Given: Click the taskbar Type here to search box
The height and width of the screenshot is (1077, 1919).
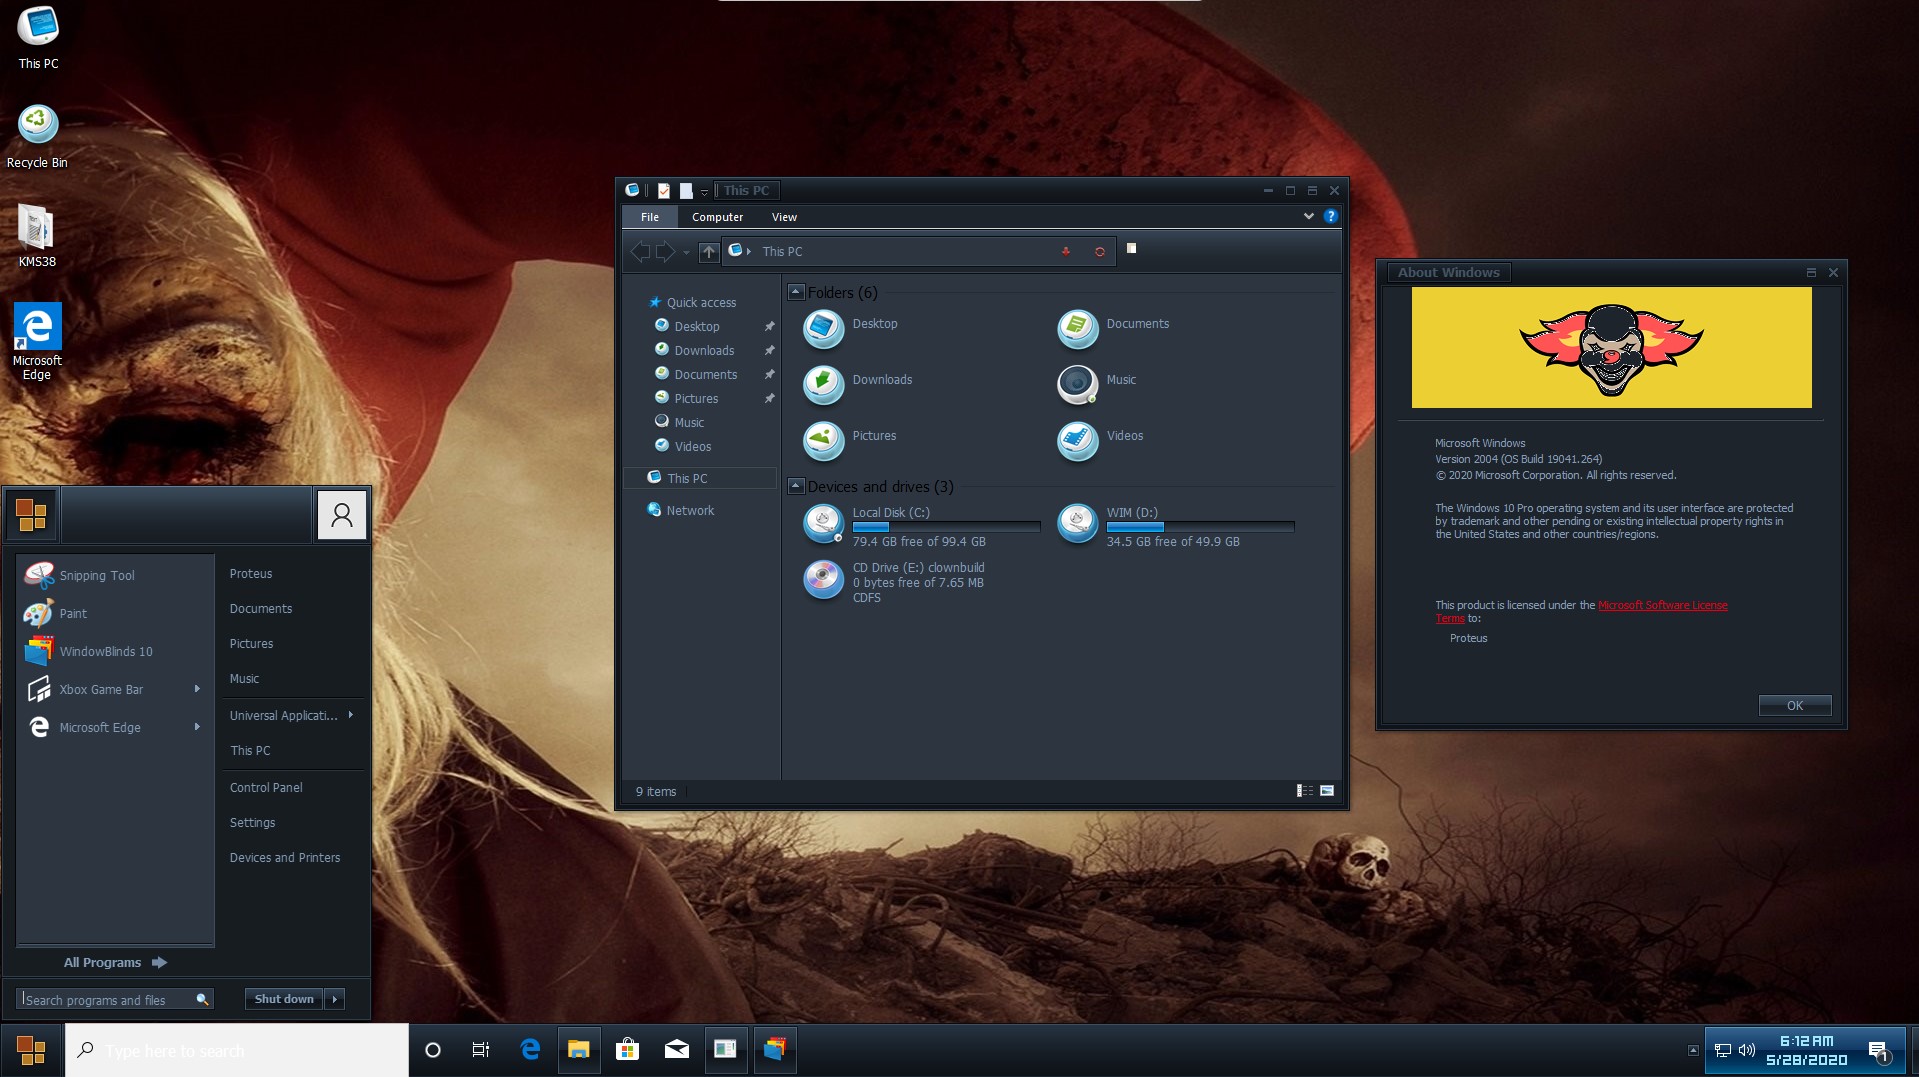Looking at the screenshot, I should point(237,1050).
